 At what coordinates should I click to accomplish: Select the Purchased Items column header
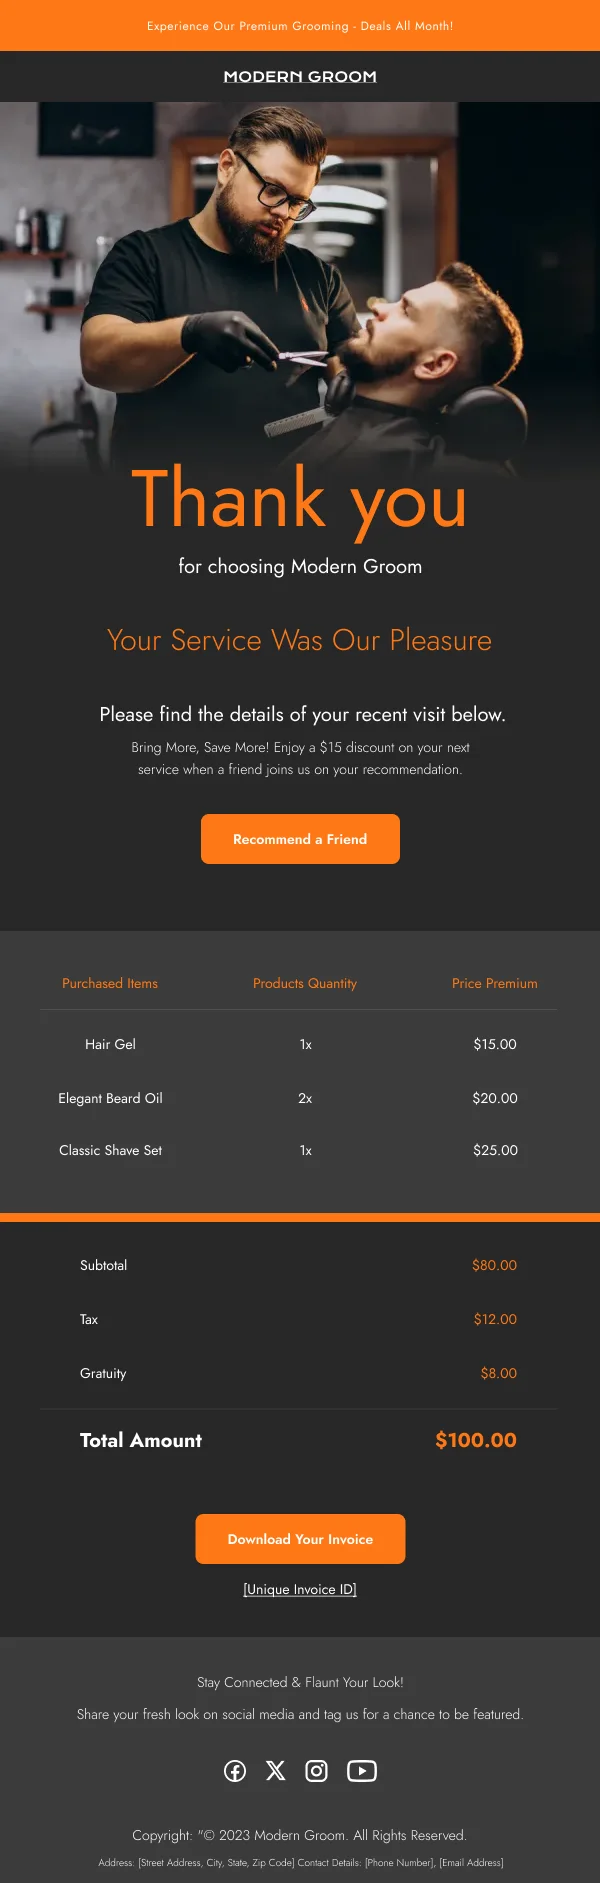click(110, 983)
